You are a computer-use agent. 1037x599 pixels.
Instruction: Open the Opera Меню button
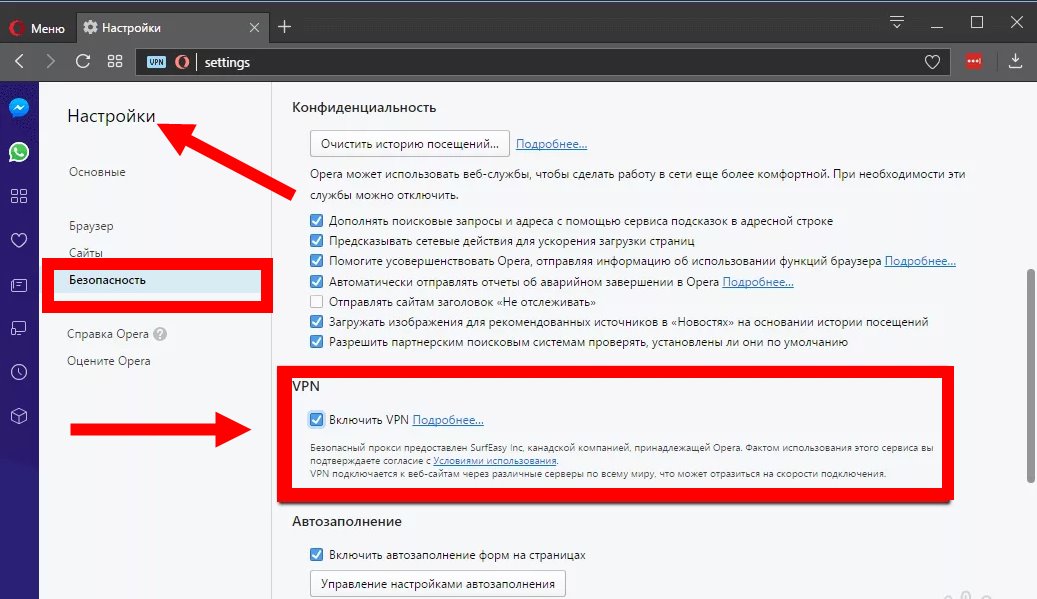point(37,28)
